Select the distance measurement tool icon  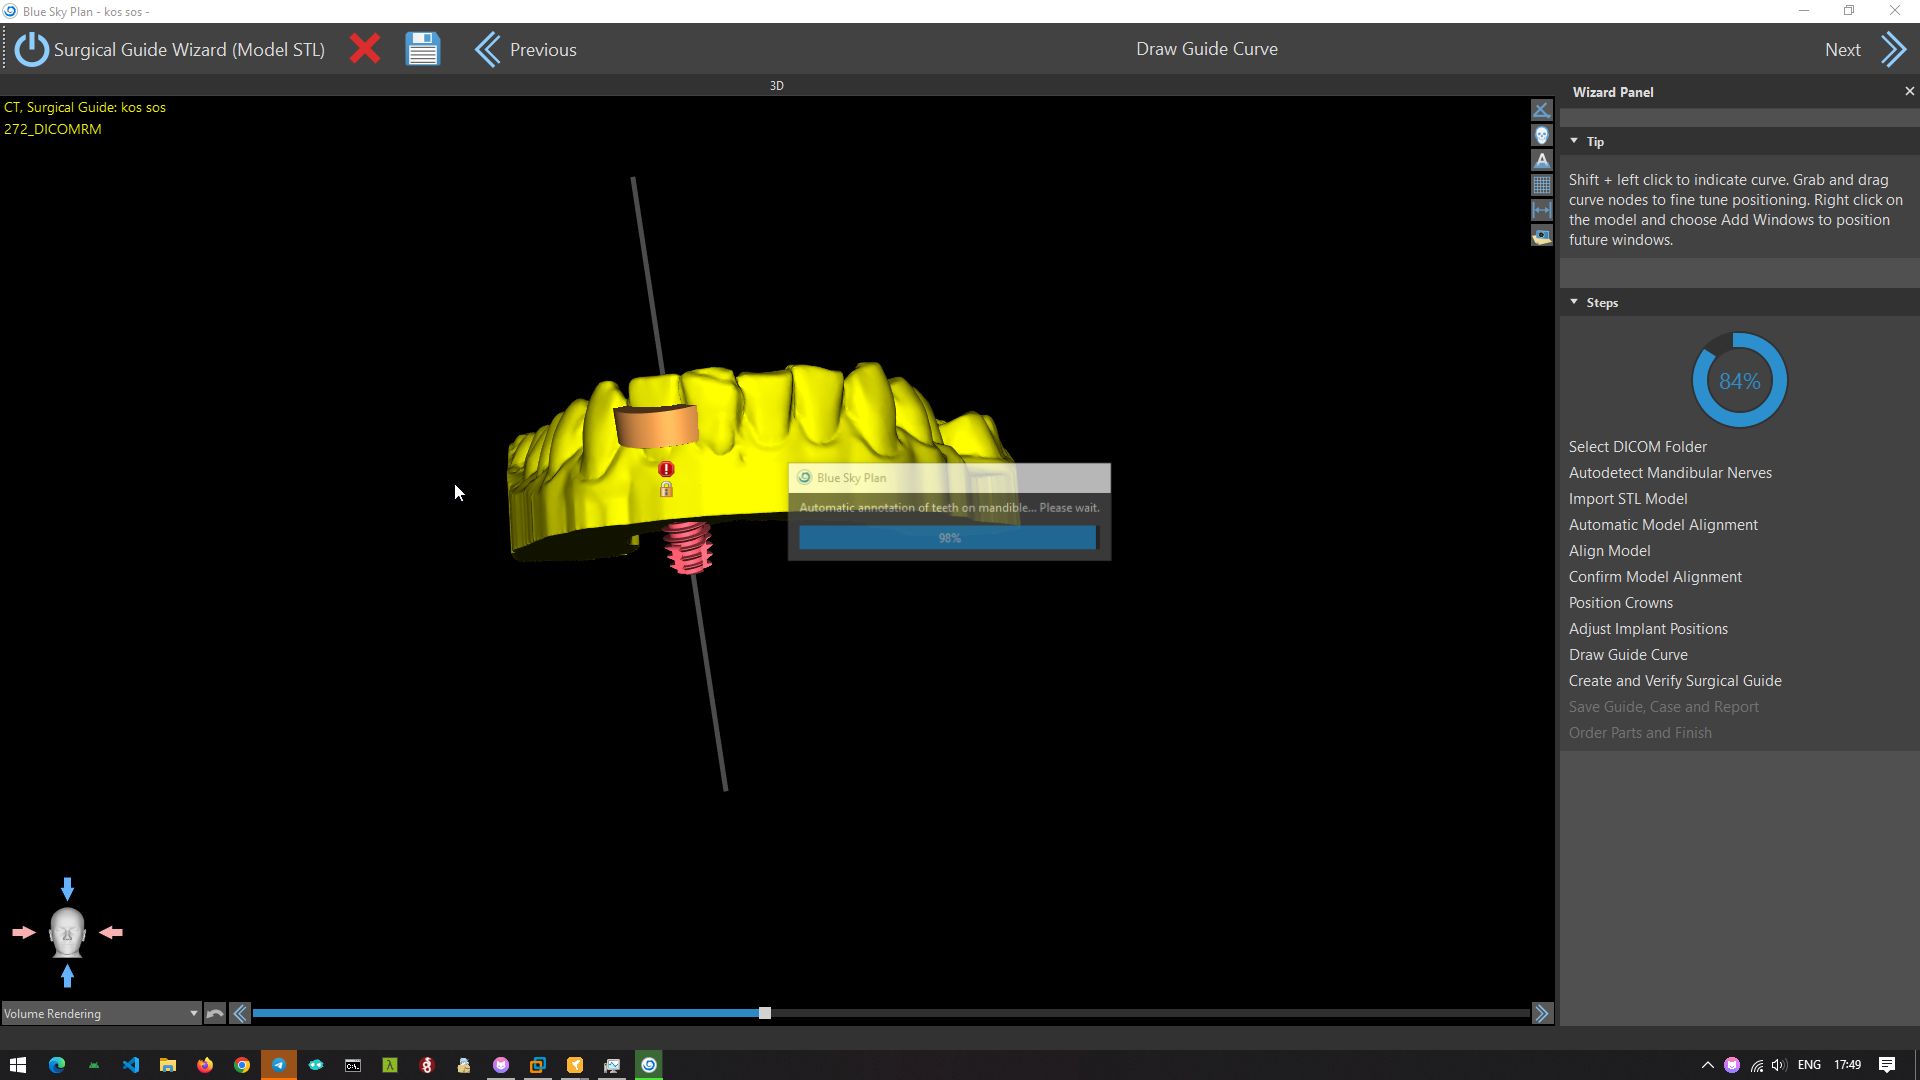click(x=1541, y=211)
